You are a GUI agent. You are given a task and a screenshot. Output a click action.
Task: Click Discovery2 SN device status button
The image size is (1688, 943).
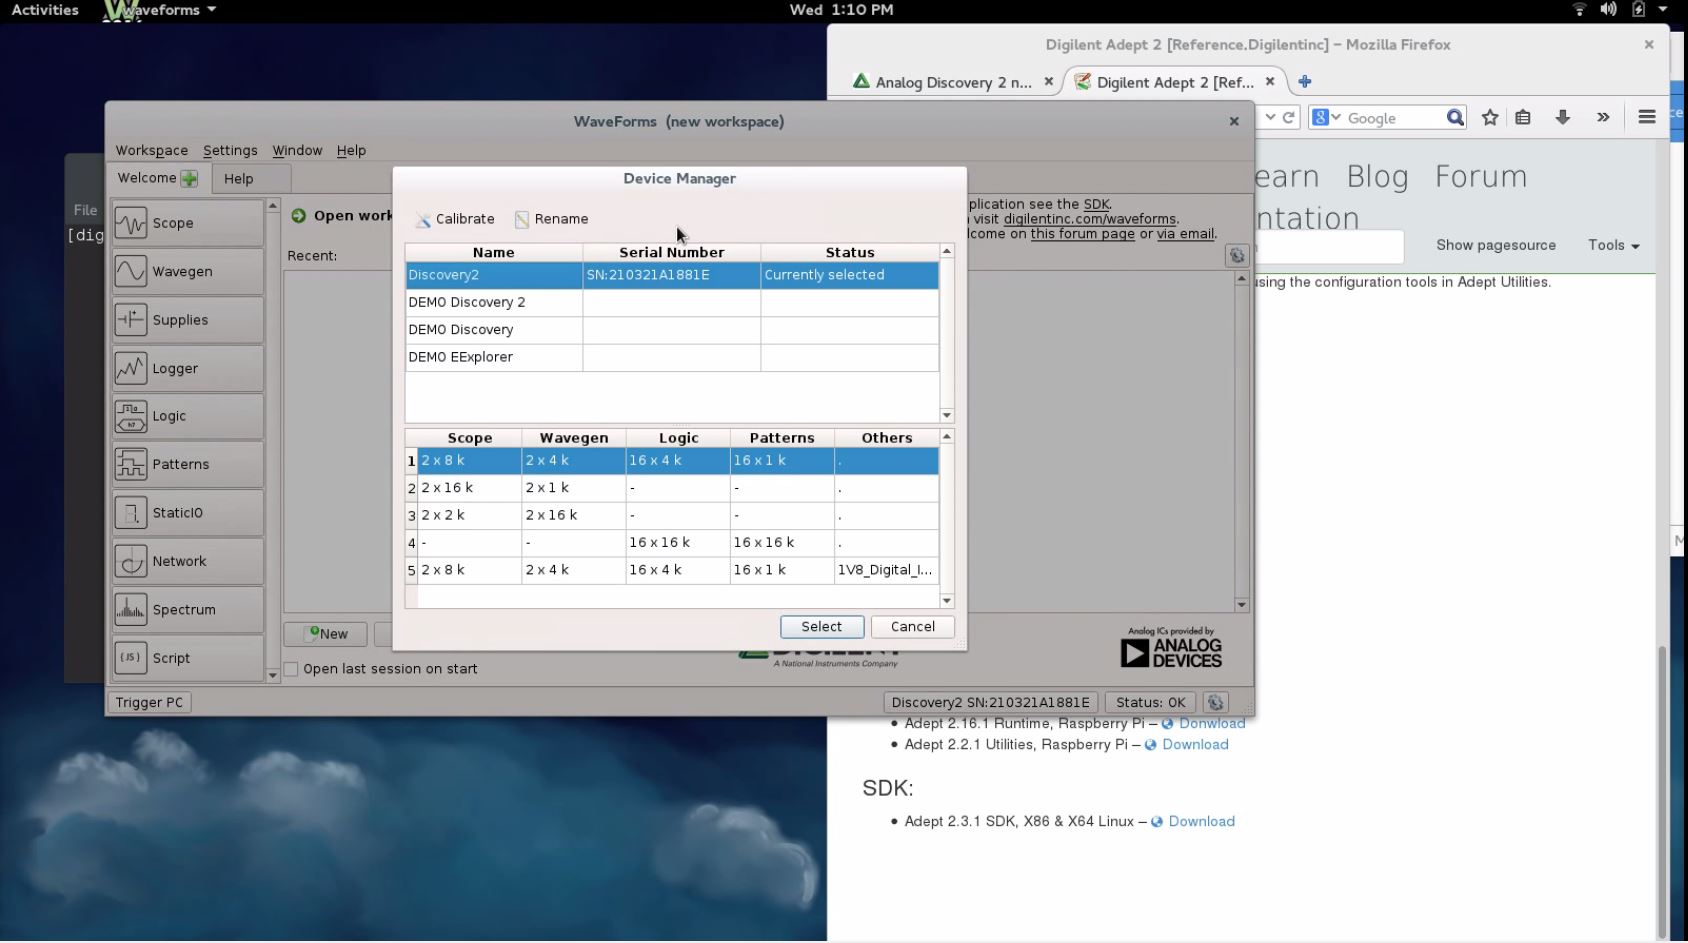pos(990,702)
